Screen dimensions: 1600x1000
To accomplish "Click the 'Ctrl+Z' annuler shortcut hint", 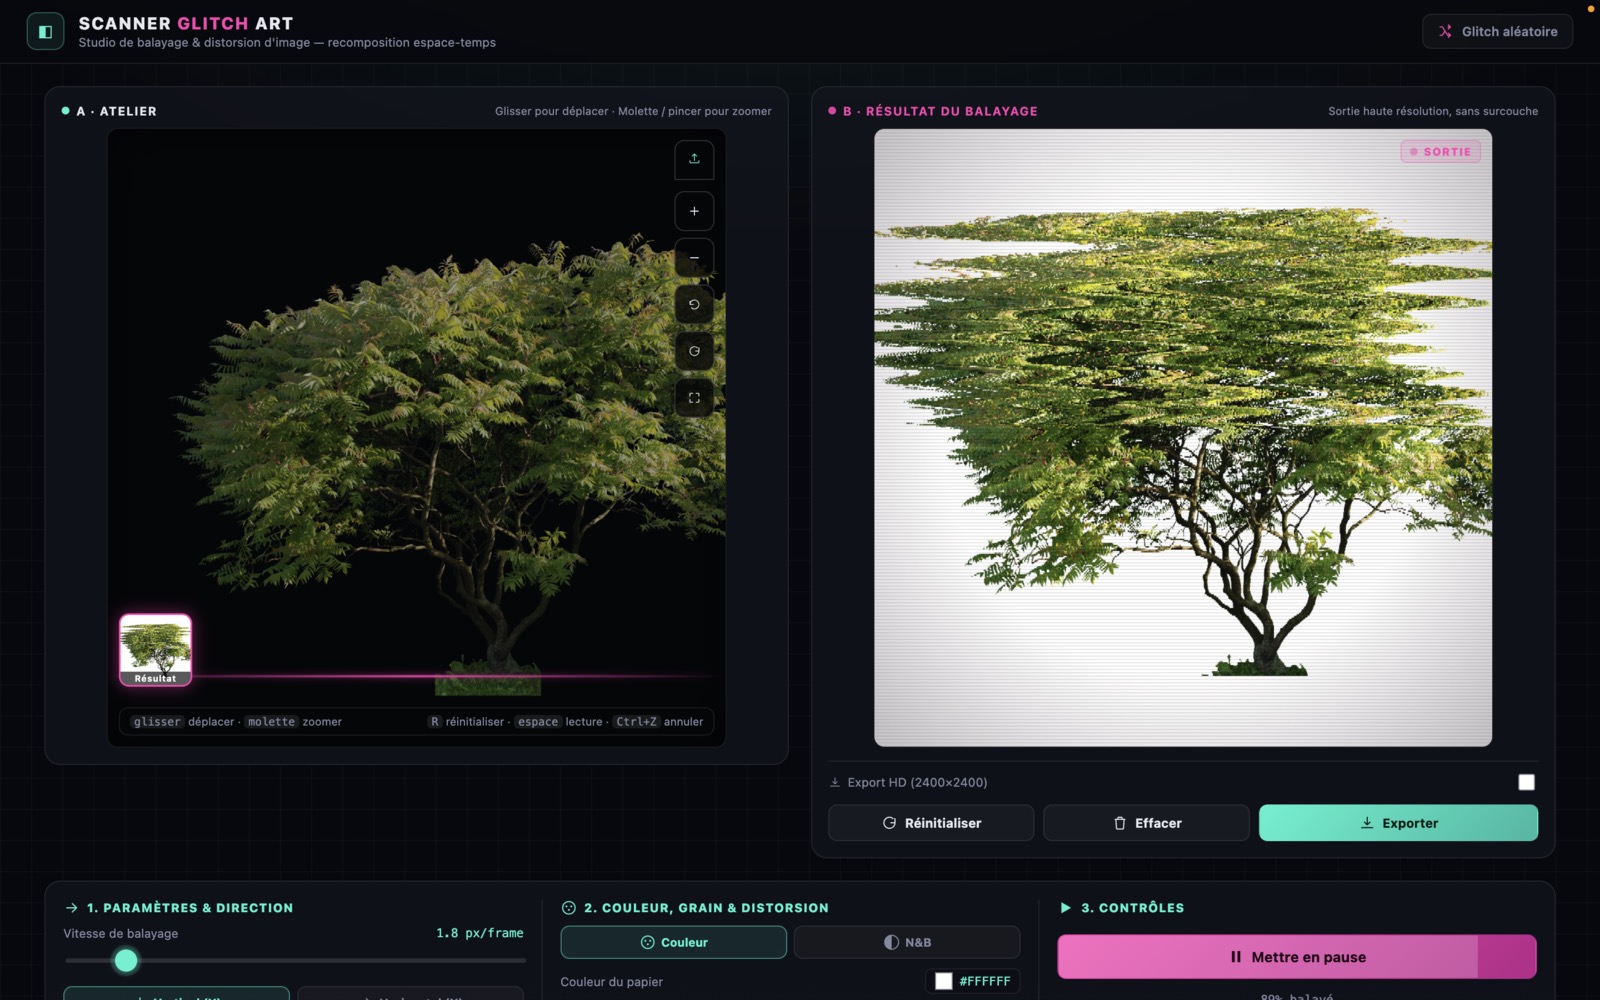I will [636, 722].
